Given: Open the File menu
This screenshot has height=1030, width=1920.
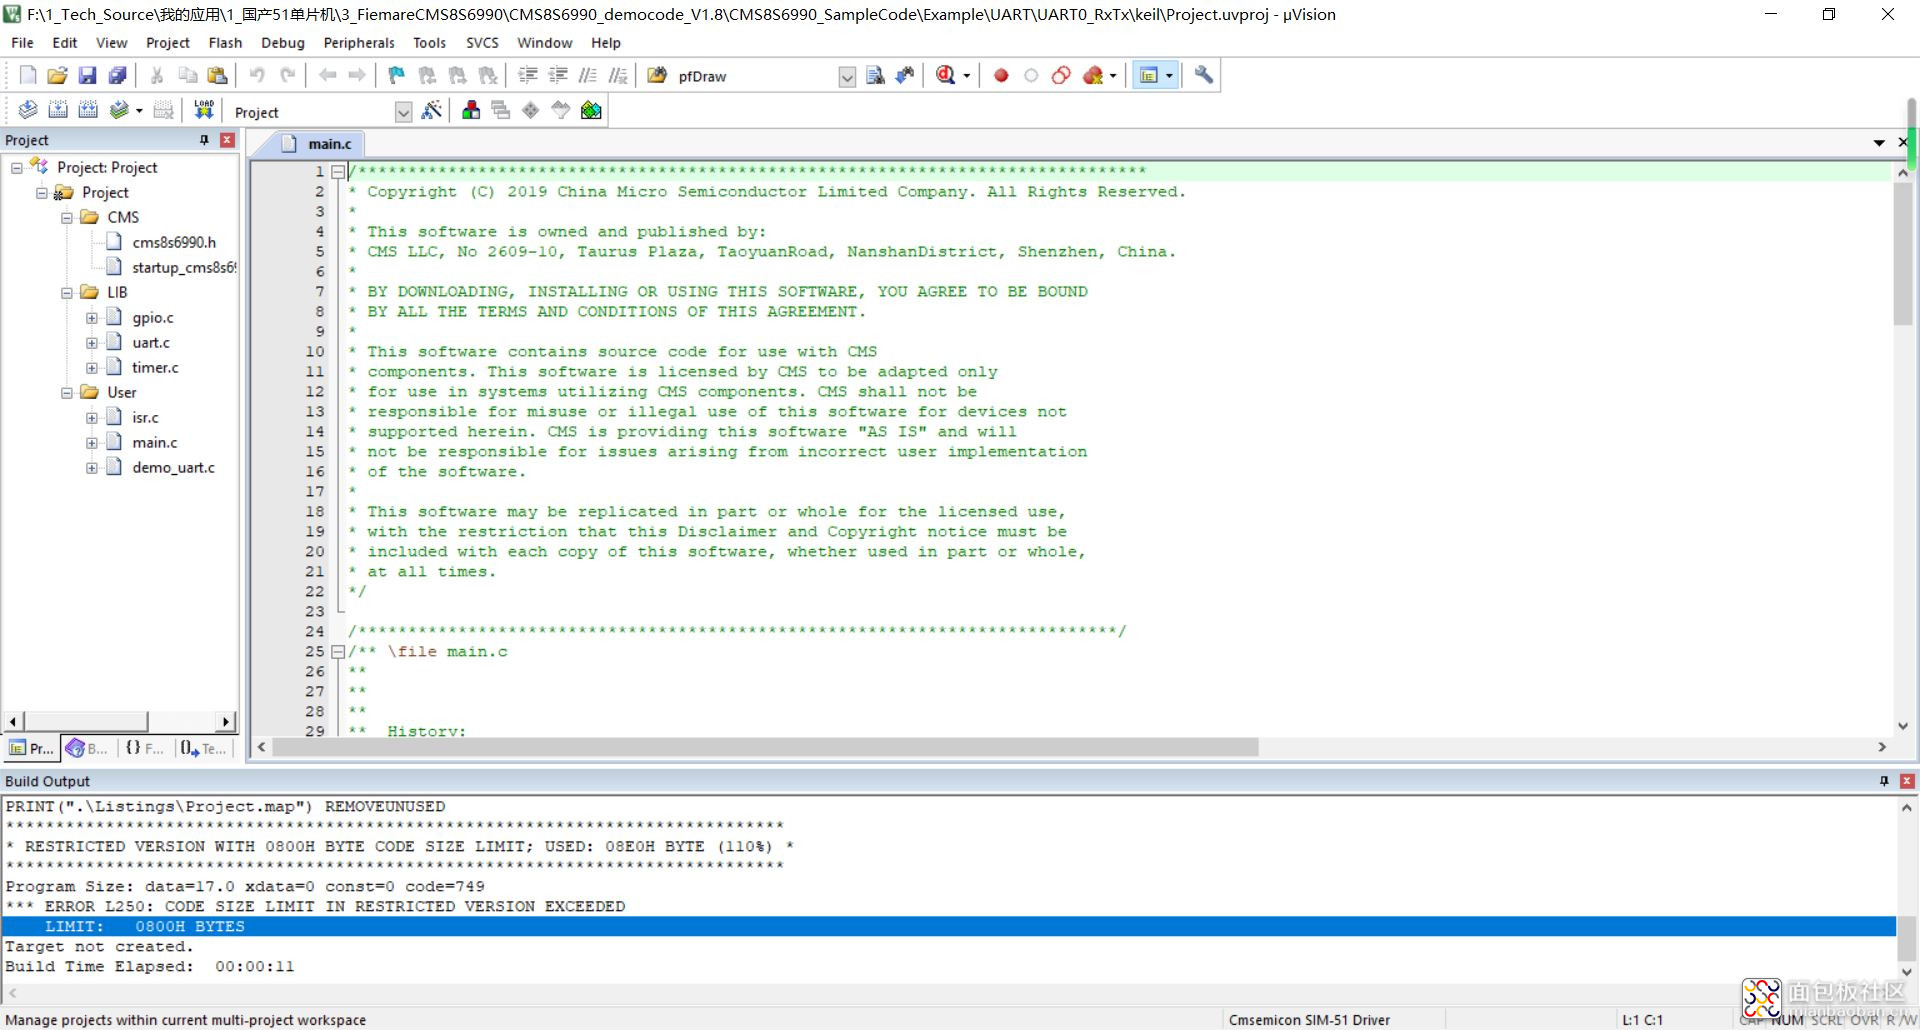Looking at the screenshot, I should 22,43.
